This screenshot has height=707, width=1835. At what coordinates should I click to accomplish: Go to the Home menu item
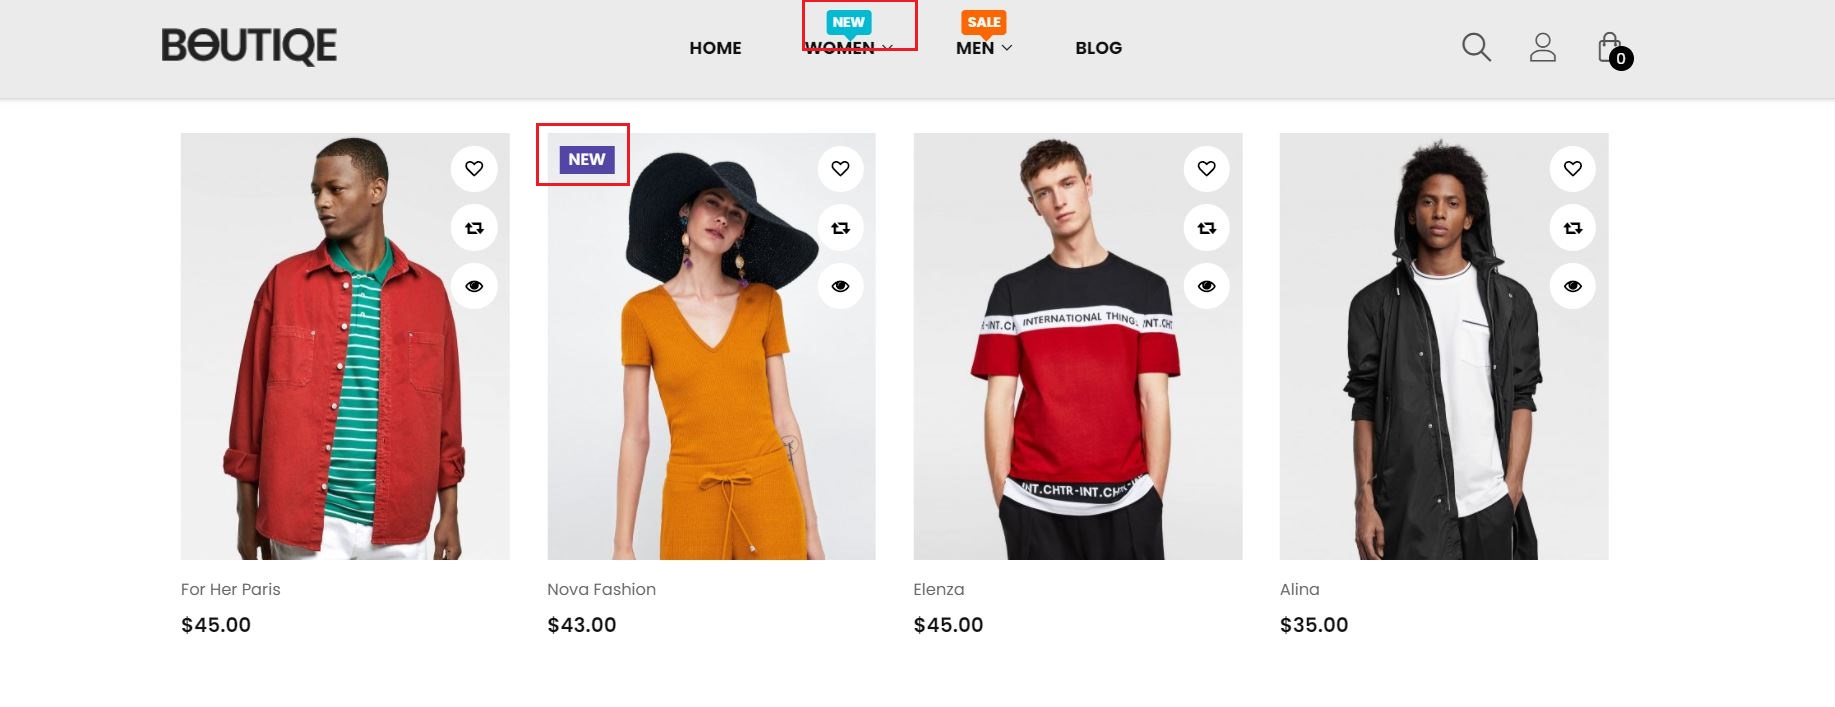(x=715, y=48)
